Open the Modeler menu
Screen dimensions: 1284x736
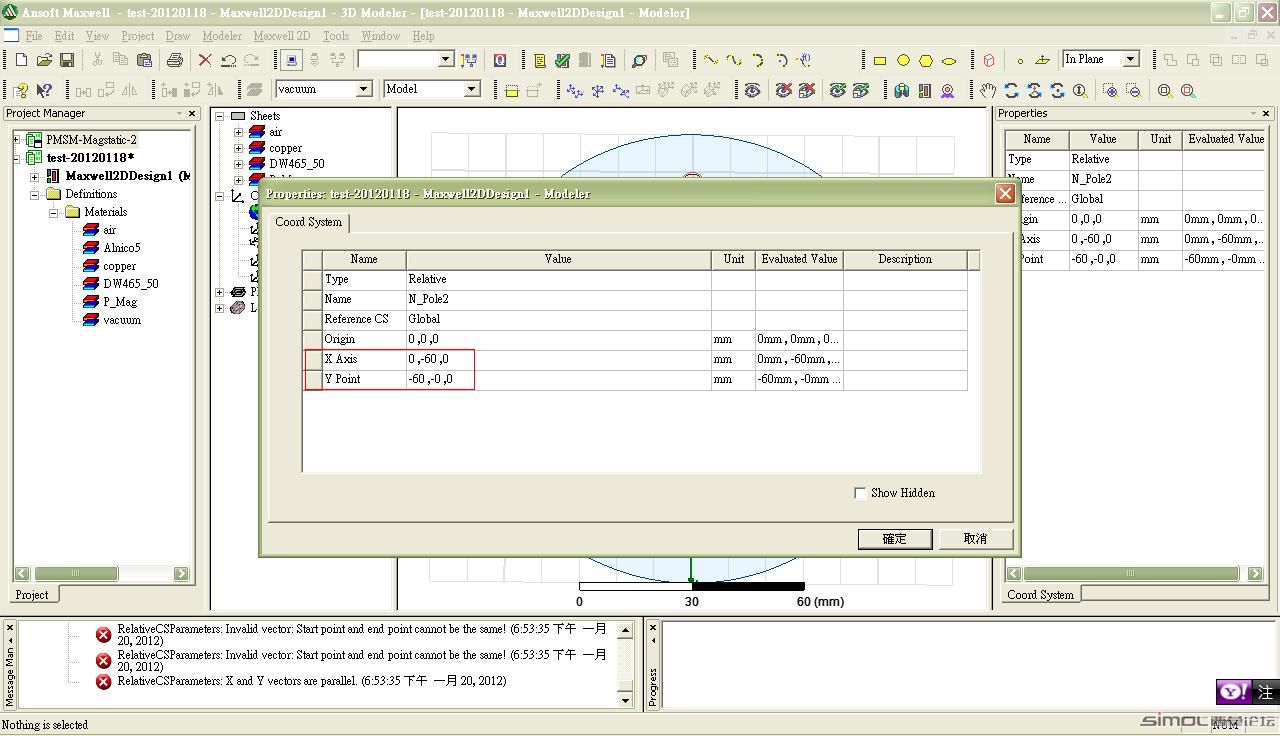(222, 36)
